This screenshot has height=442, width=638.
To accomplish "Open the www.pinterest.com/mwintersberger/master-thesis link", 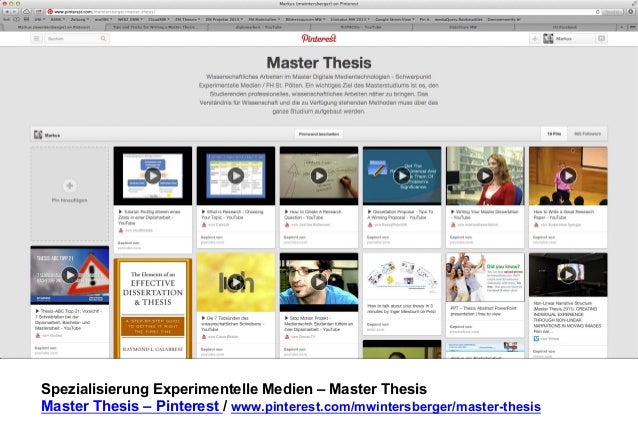I will (x=386, y=407).
